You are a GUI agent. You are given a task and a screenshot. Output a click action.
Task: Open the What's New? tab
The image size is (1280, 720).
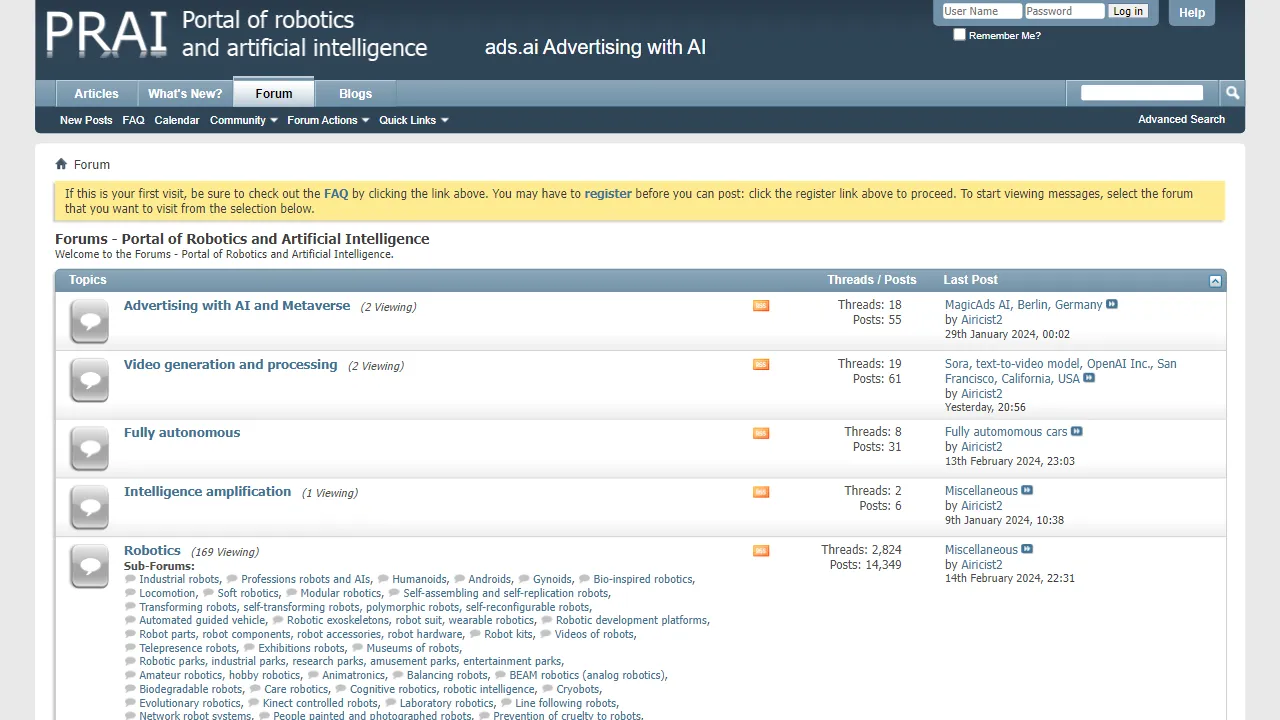pyautogui.click(x=185, y=94)
